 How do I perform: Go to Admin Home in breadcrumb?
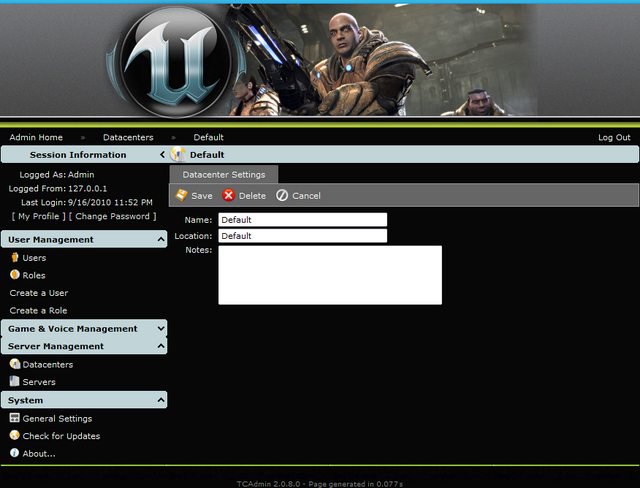click(x=36, y=137)
